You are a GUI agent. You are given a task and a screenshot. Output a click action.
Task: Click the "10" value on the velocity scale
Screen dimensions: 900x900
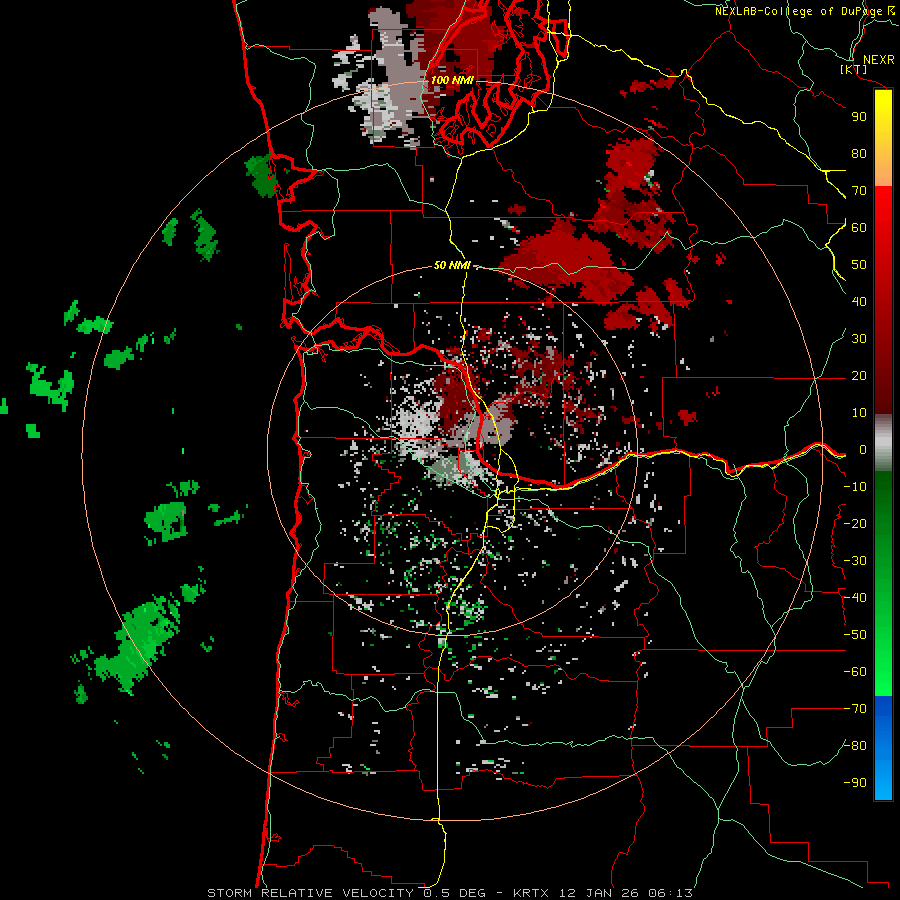(859, 413)
